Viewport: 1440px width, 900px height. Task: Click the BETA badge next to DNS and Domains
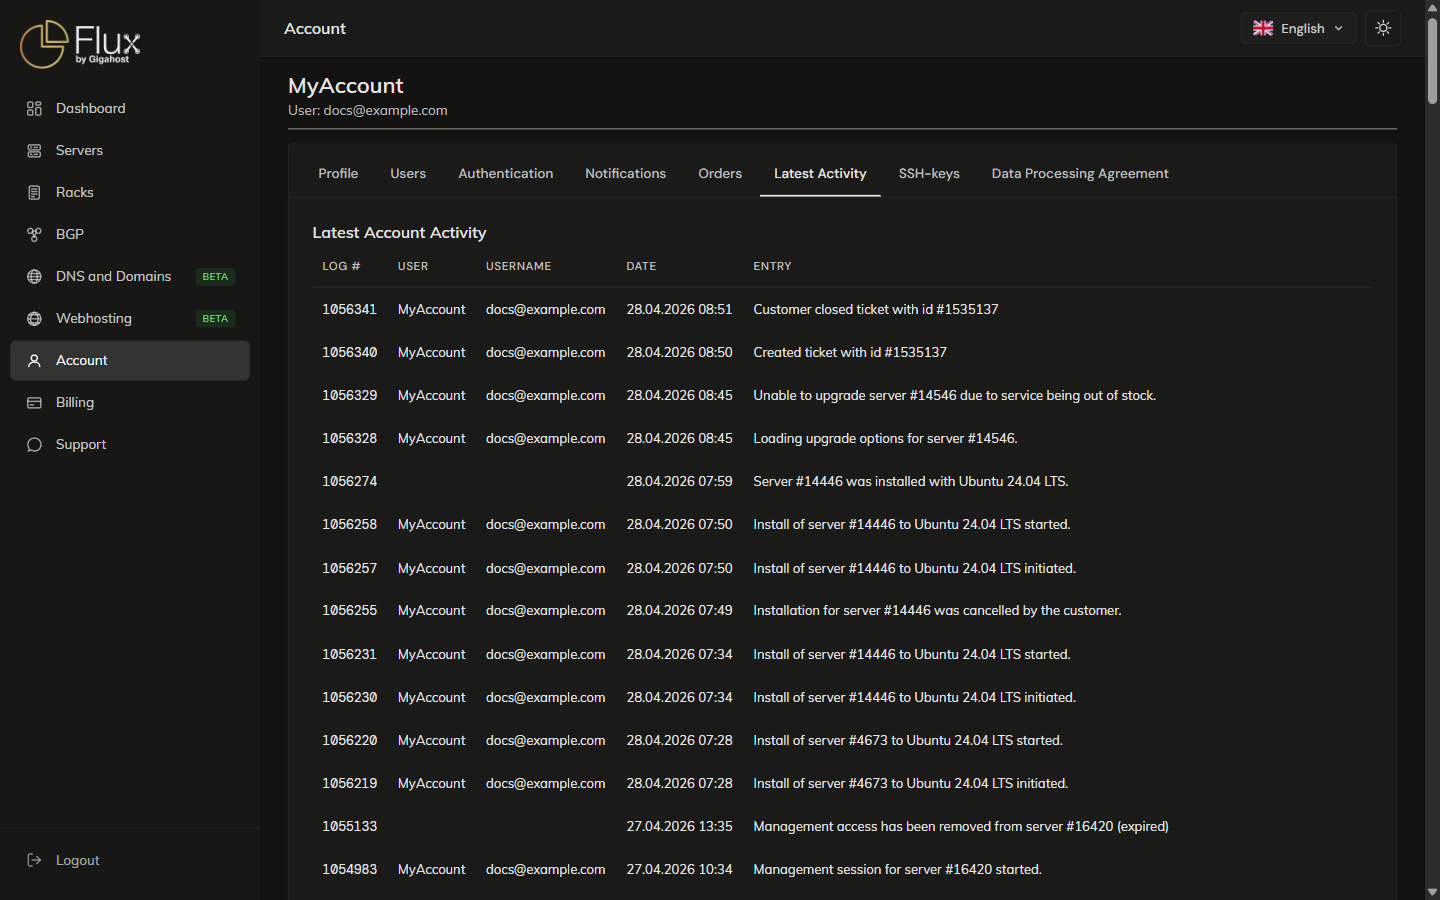215,276
